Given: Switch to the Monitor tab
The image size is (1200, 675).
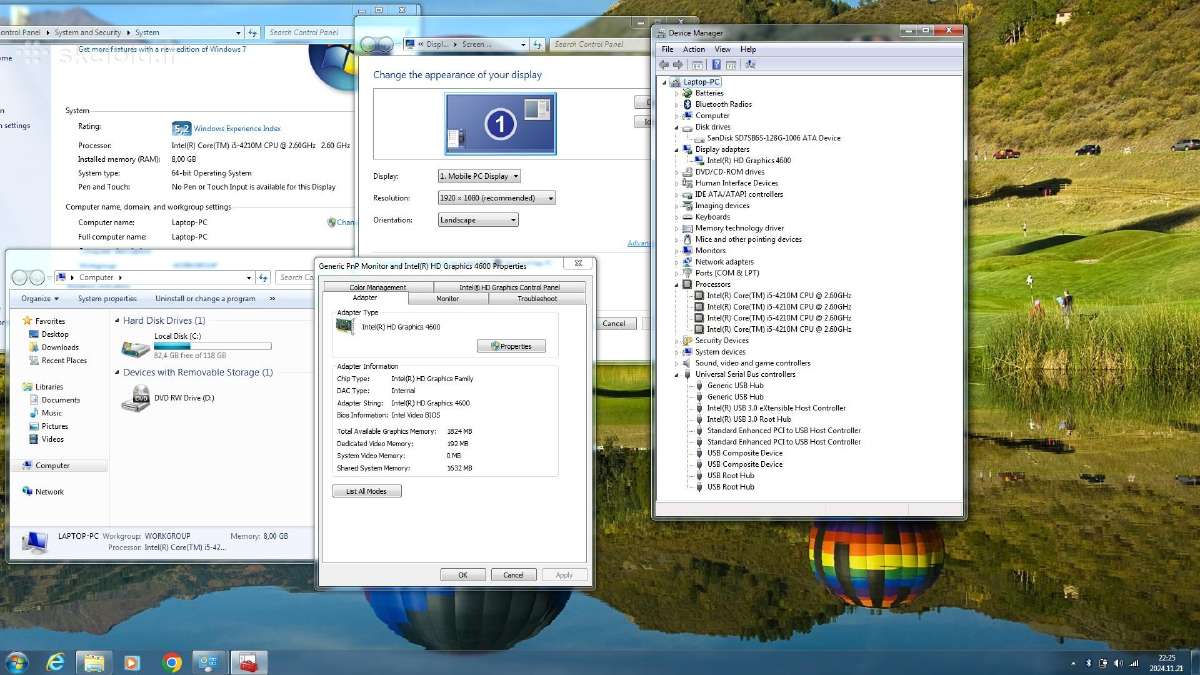Looking at the screenshot, I should [x=448, y=298].
